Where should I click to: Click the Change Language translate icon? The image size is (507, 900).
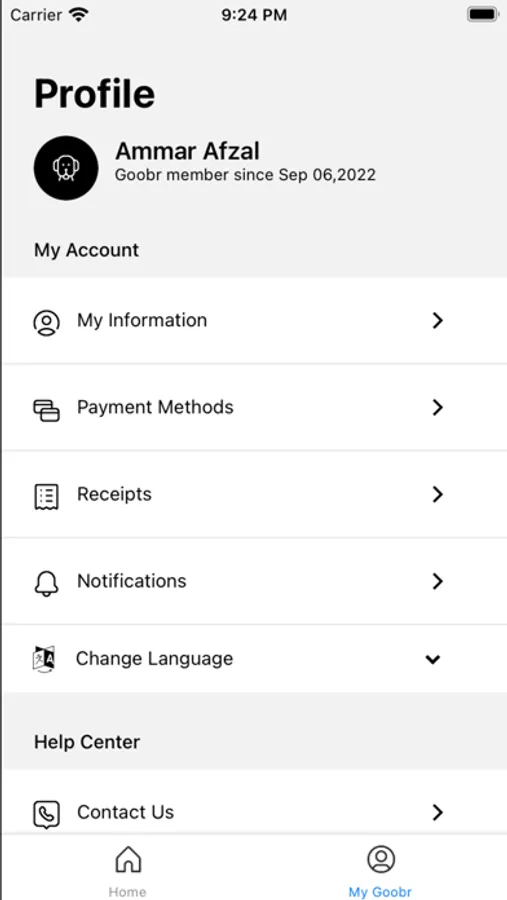(x=44, y=658)
